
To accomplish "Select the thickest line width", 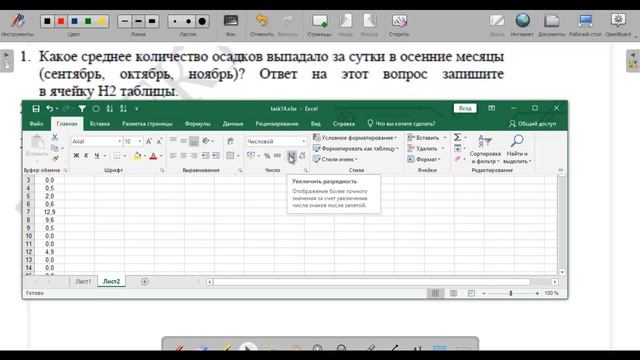I will tap(152, 21).
